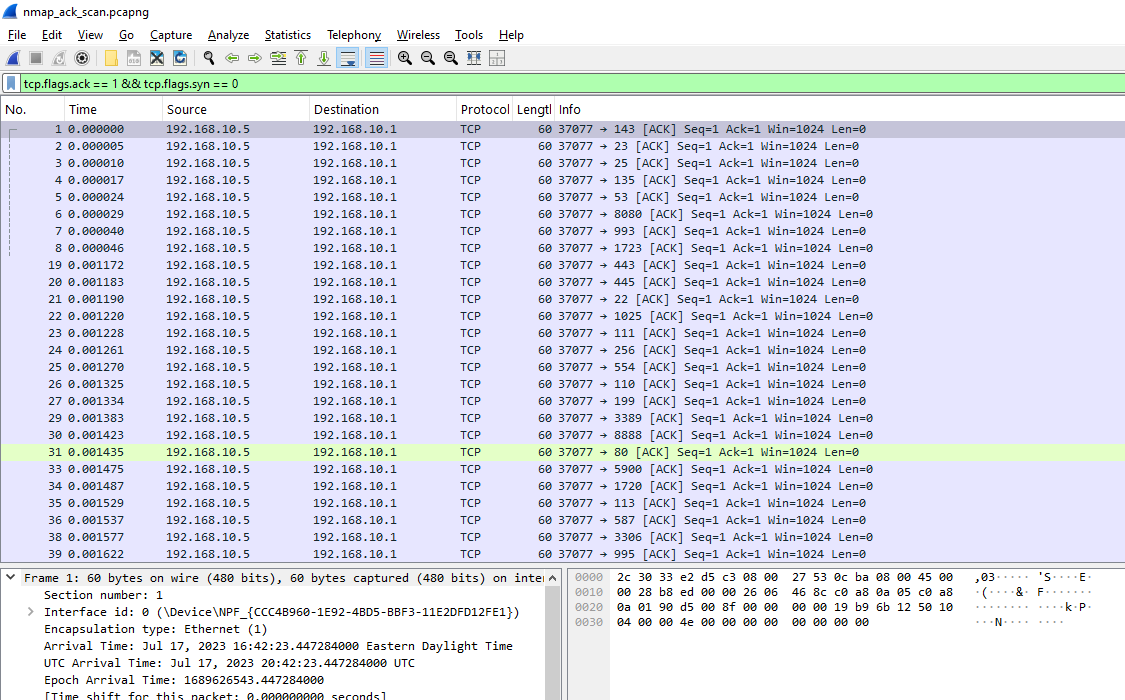Toggle packet list colorization
Image resolution: width=1125 pixels, height=700 pixels.
coord(374,57)
